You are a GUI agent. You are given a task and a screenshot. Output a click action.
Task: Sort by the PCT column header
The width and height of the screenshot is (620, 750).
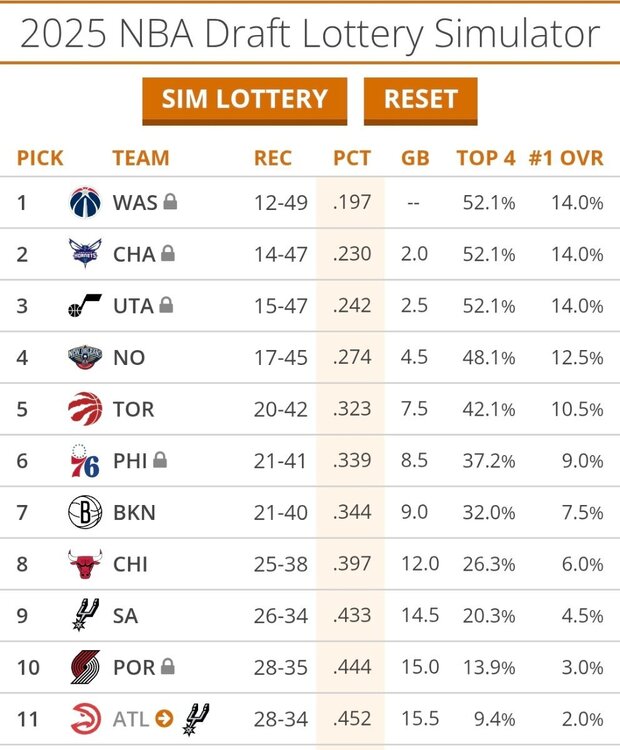pyautogui.click(x=352, y=158)
